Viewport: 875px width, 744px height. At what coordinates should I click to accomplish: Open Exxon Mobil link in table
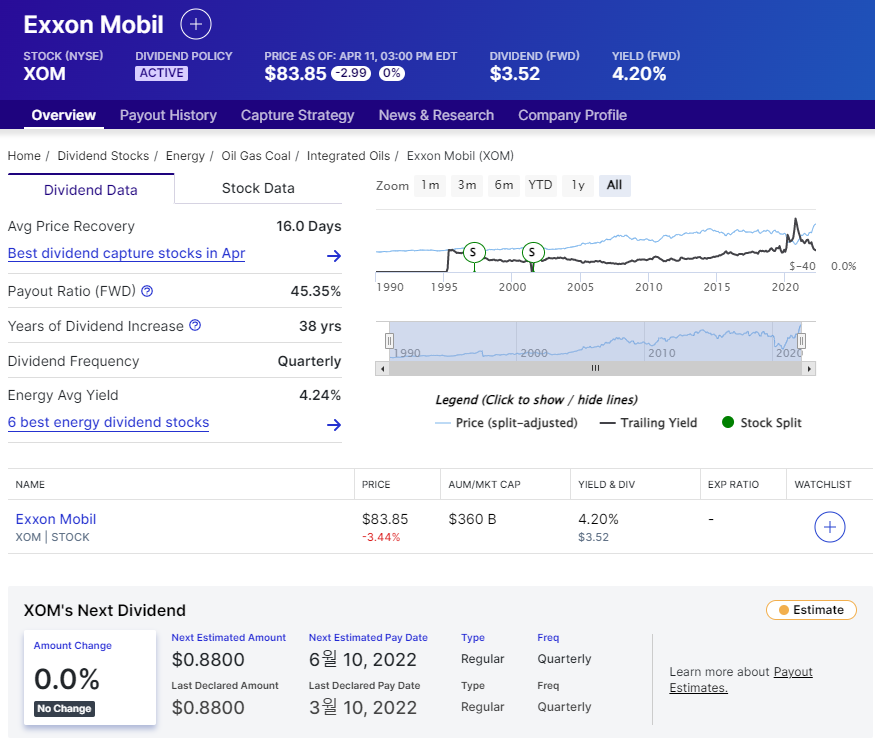(56, 519)
